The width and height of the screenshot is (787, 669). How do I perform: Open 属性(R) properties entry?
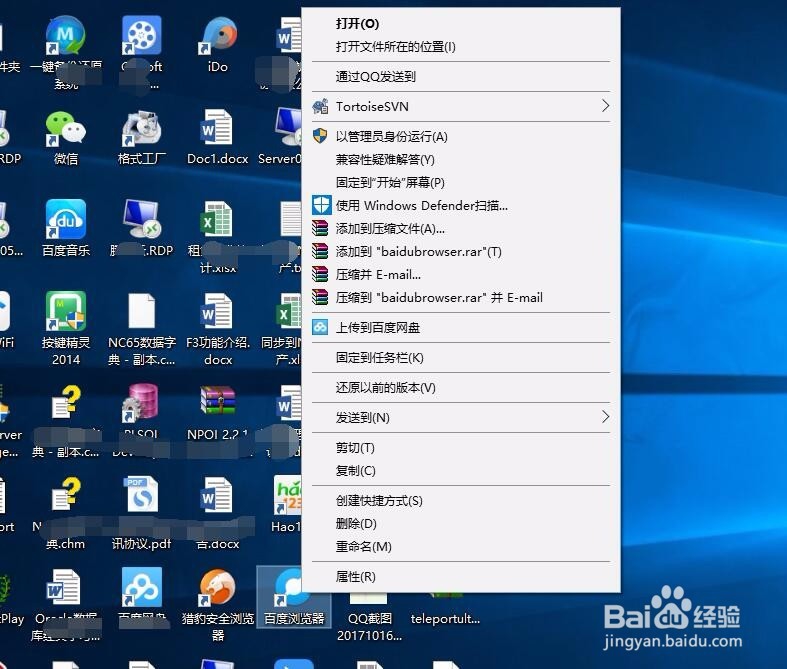pos(461,577)
